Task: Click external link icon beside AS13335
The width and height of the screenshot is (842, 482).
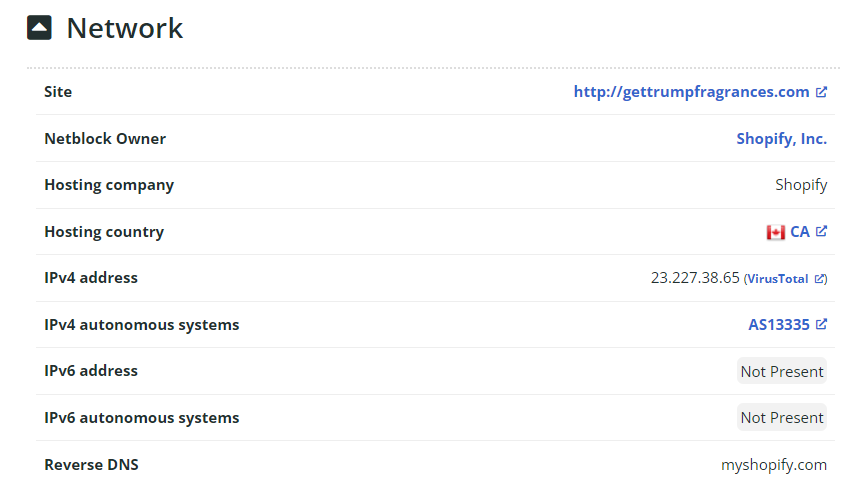Action: tap(821, 324)
